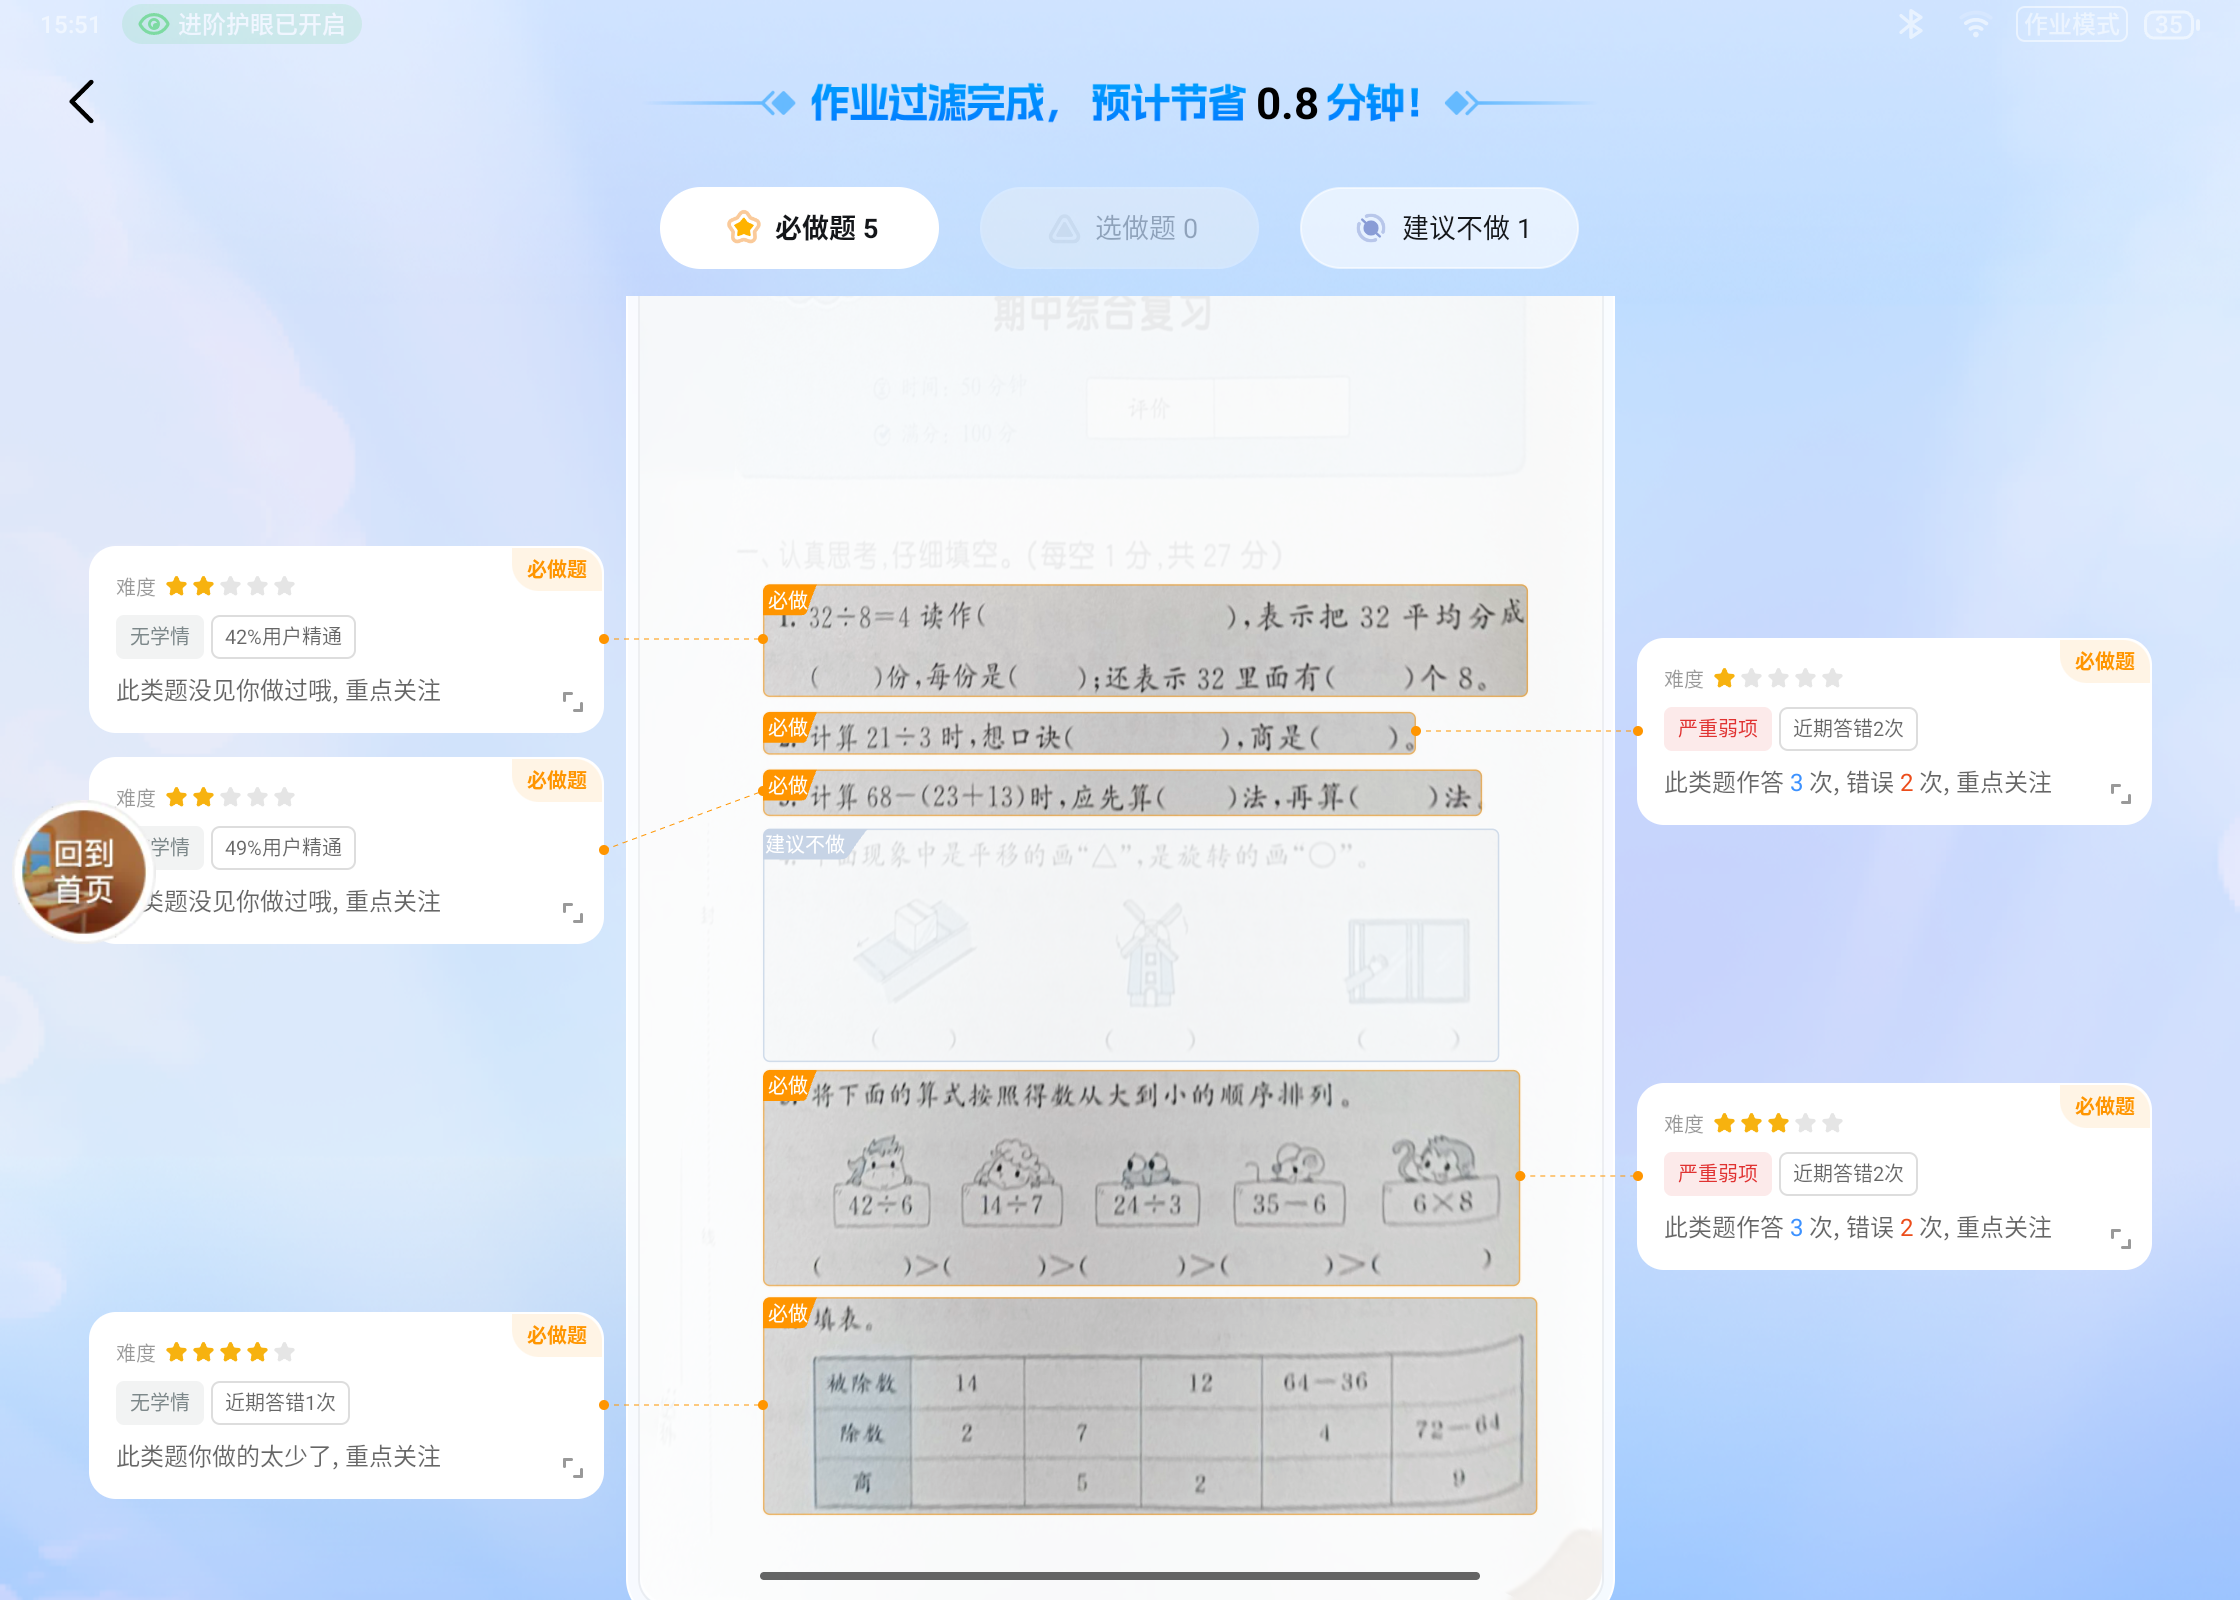Click the 严重弱项 tag on one-star card
Viewport: 2240px width, 1600px height.
pyautogui.click(x=1717, y=729)
